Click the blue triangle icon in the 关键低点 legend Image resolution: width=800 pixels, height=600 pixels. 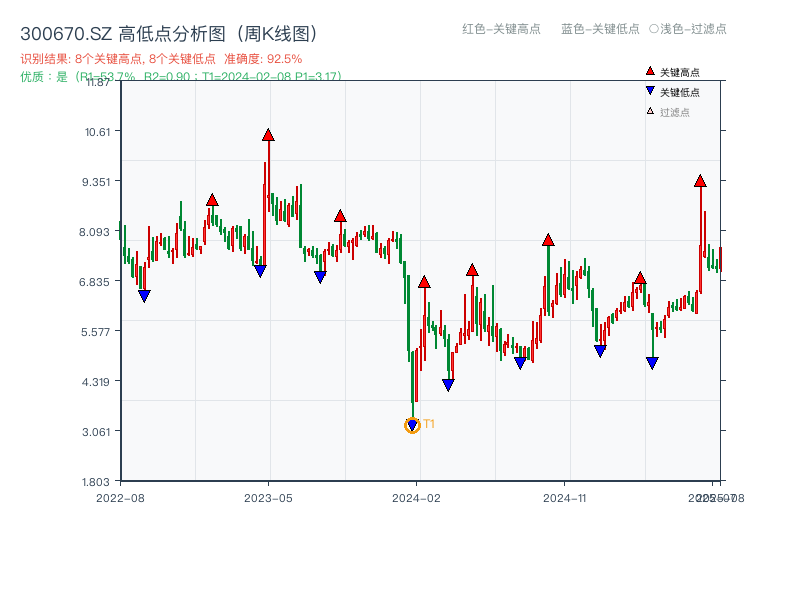[650, 91]
